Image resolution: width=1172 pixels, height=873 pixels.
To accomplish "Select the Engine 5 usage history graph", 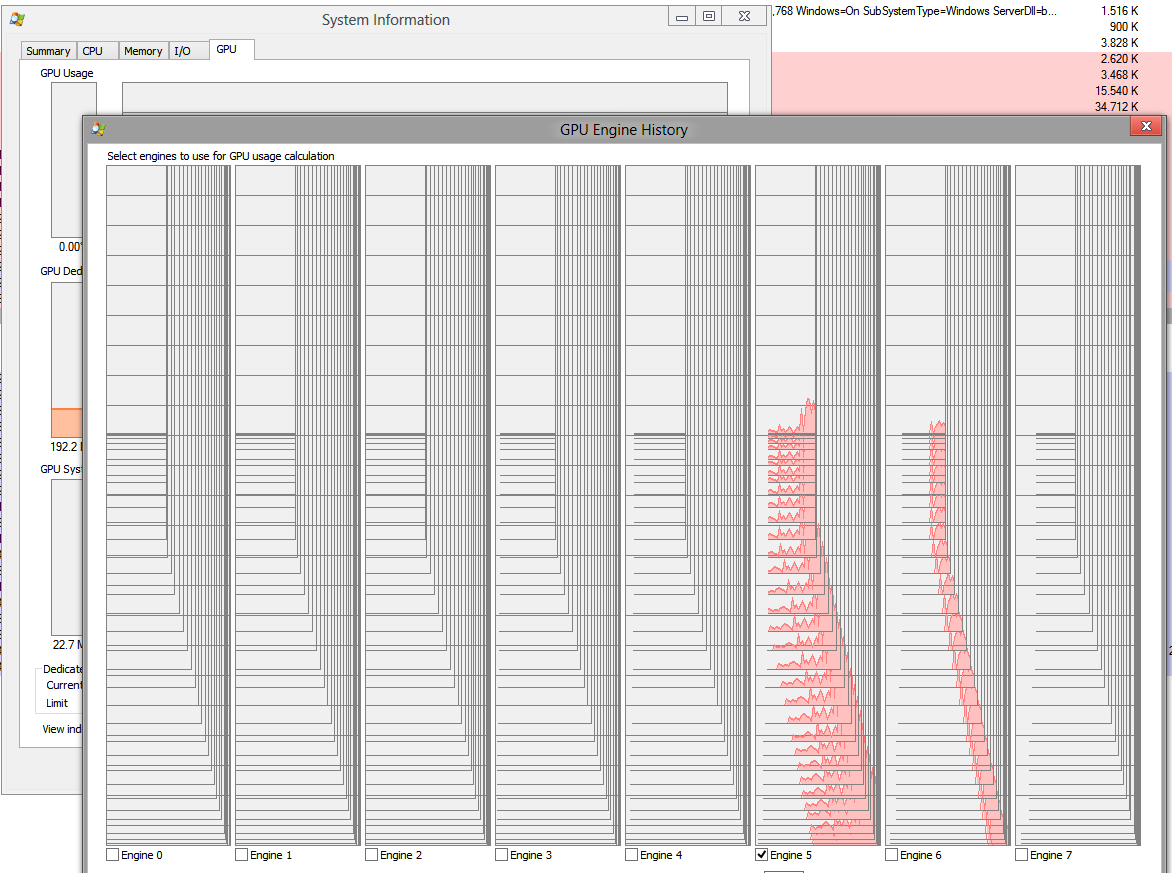I will click(x=815, y=600).
